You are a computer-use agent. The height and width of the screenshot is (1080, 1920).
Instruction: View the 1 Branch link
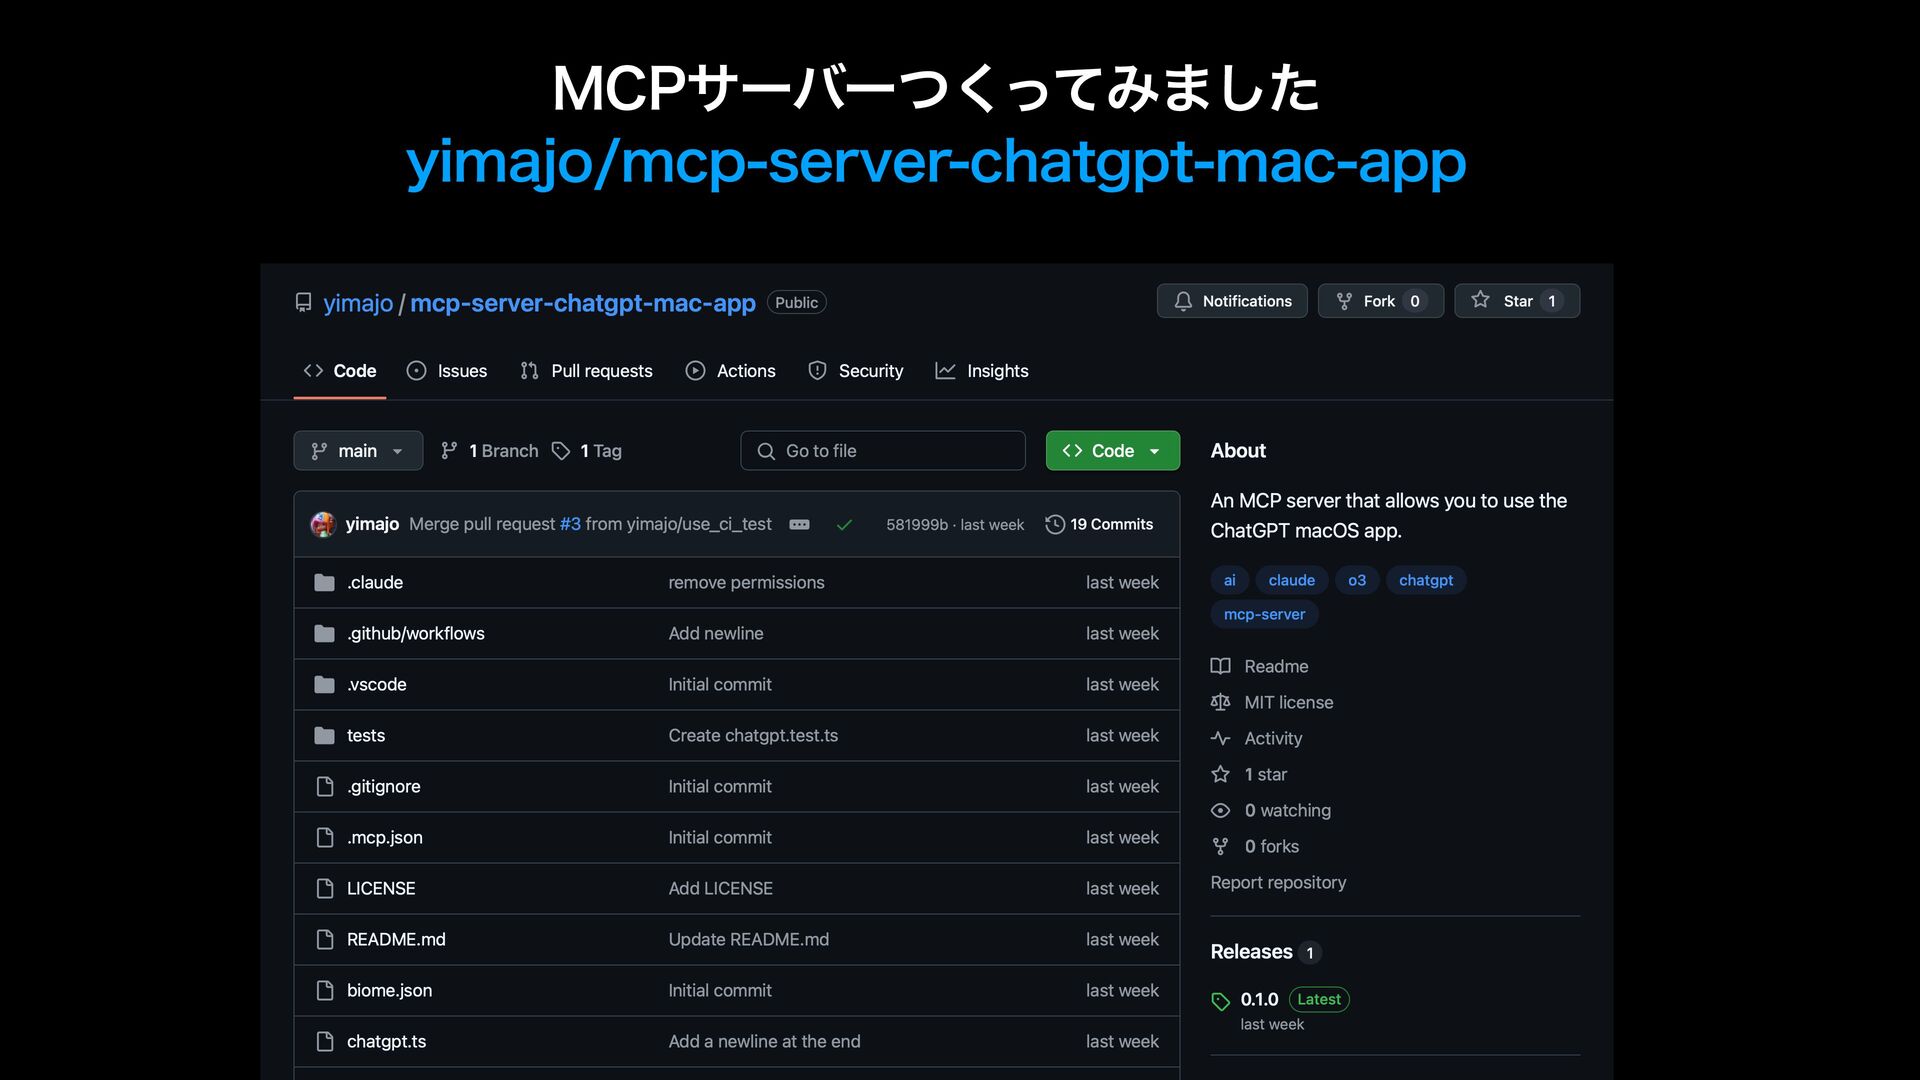tap(490, 451)
